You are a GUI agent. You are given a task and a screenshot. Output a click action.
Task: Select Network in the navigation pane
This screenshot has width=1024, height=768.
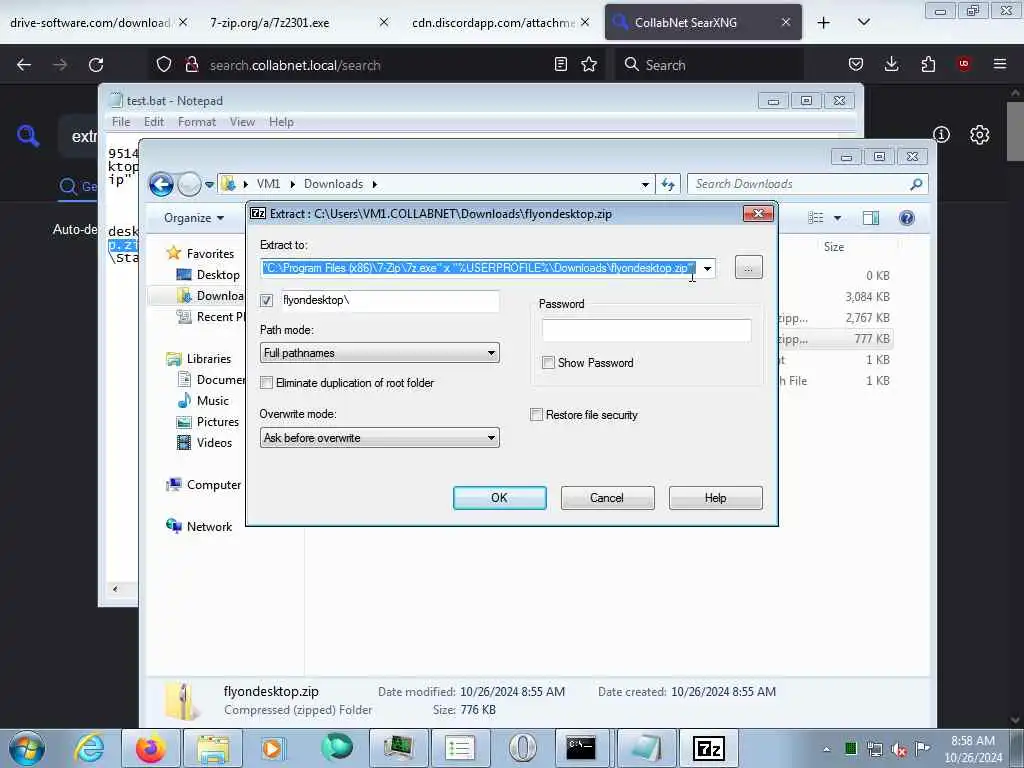click(200, 526)
